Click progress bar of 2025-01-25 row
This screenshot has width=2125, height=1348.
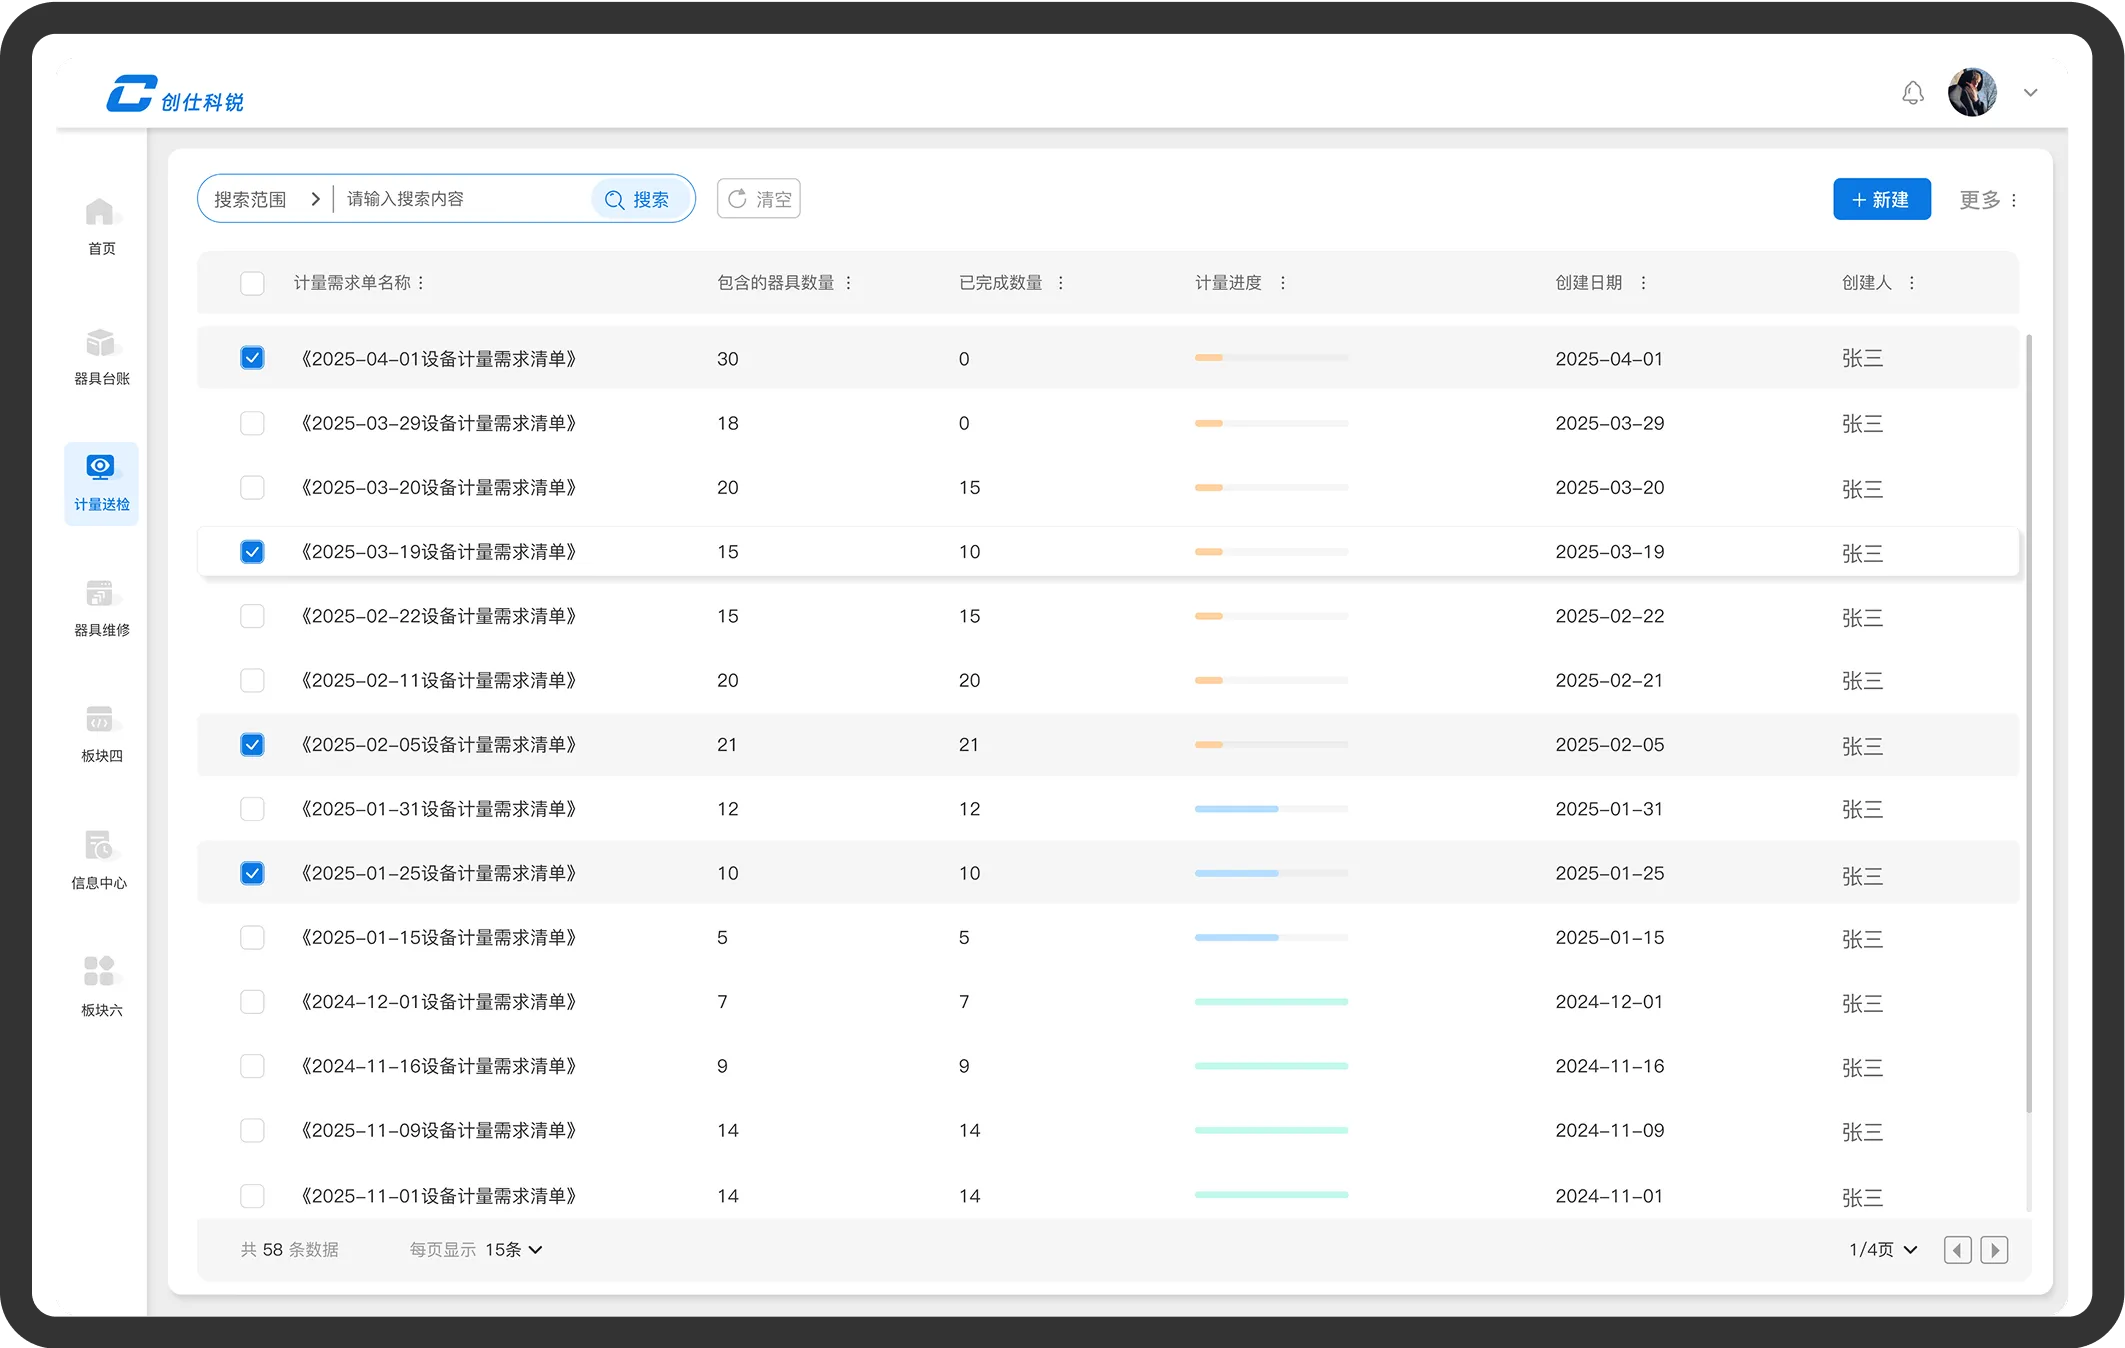click(1271, 873)
